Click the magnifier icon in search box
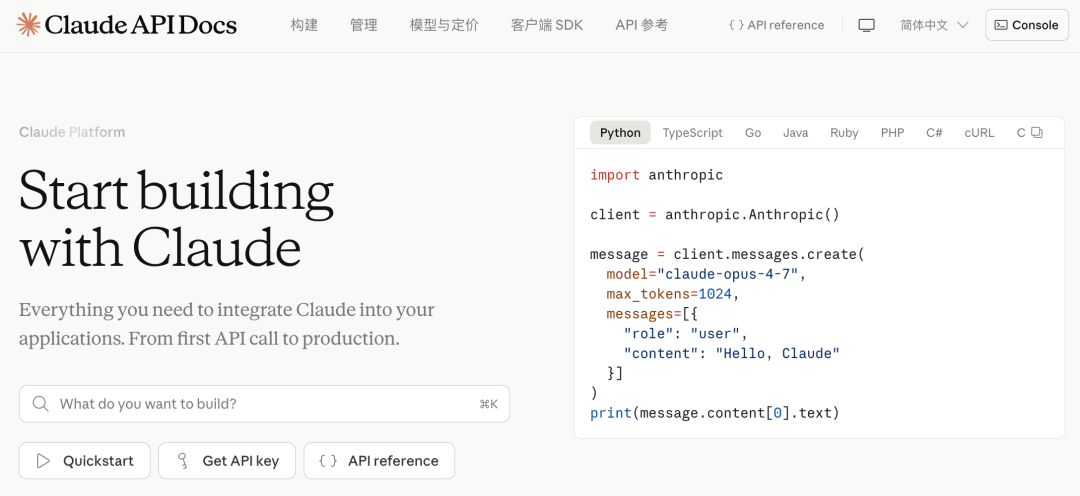 point(41,404)
